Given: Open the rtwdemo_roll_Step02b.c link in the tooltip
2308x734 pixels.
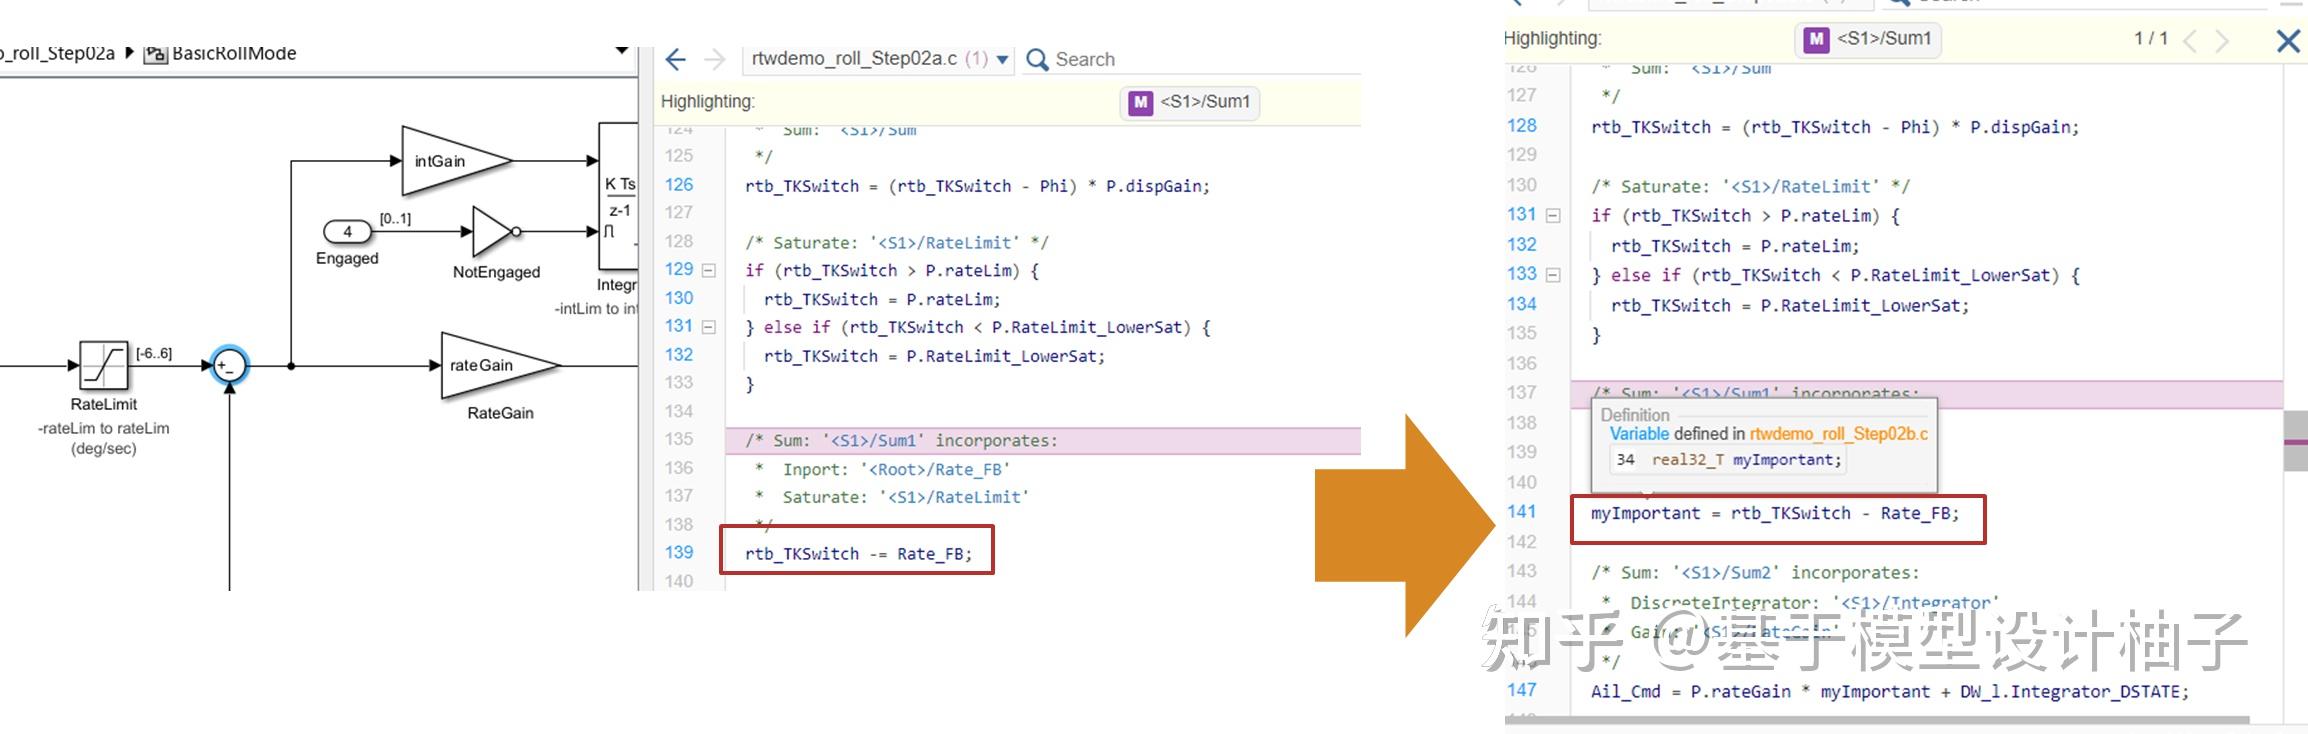Looking at the screenshot, I should 1839,434.
